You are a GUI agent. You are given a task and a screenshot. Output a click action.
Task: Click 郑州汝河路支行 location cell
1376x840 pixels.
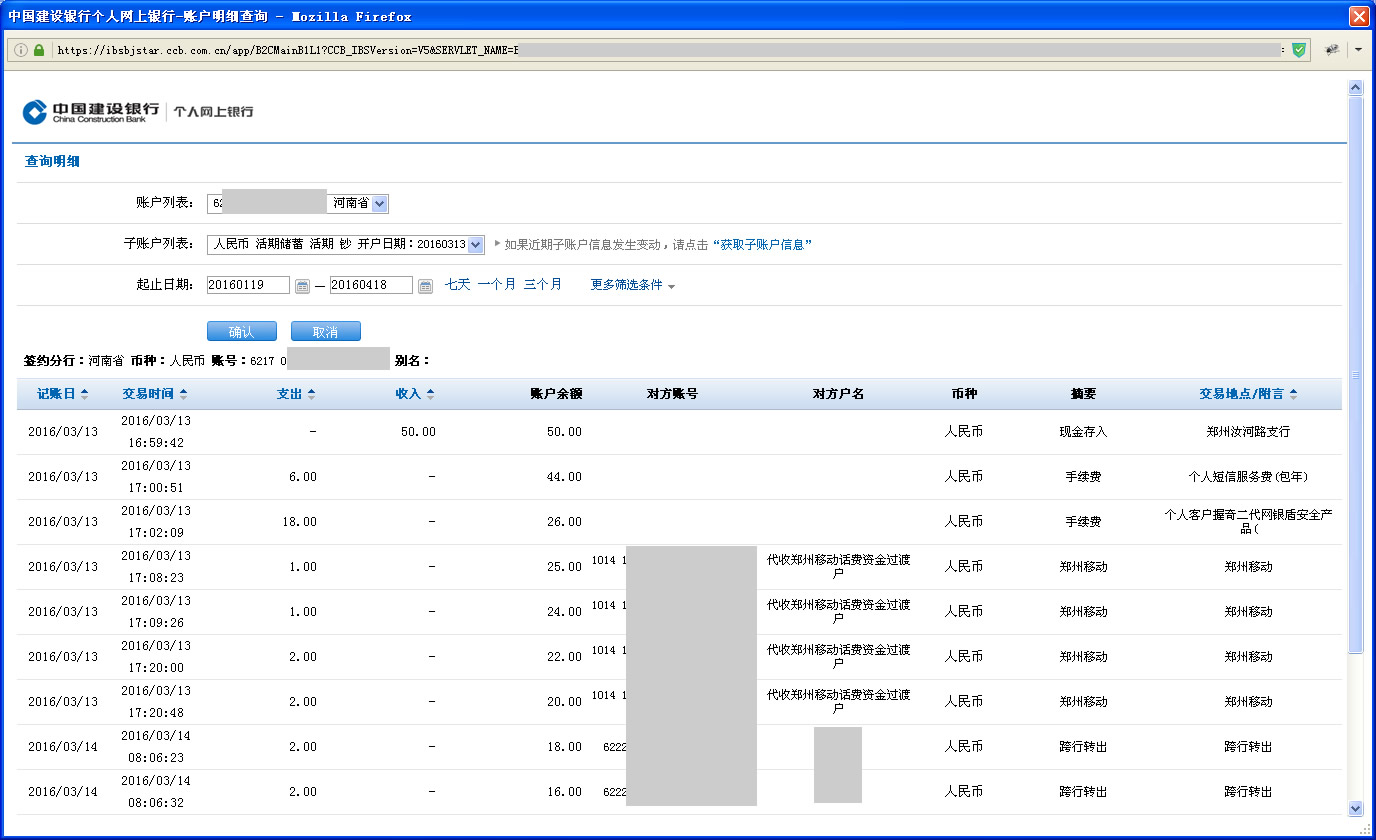(1248, 432)
